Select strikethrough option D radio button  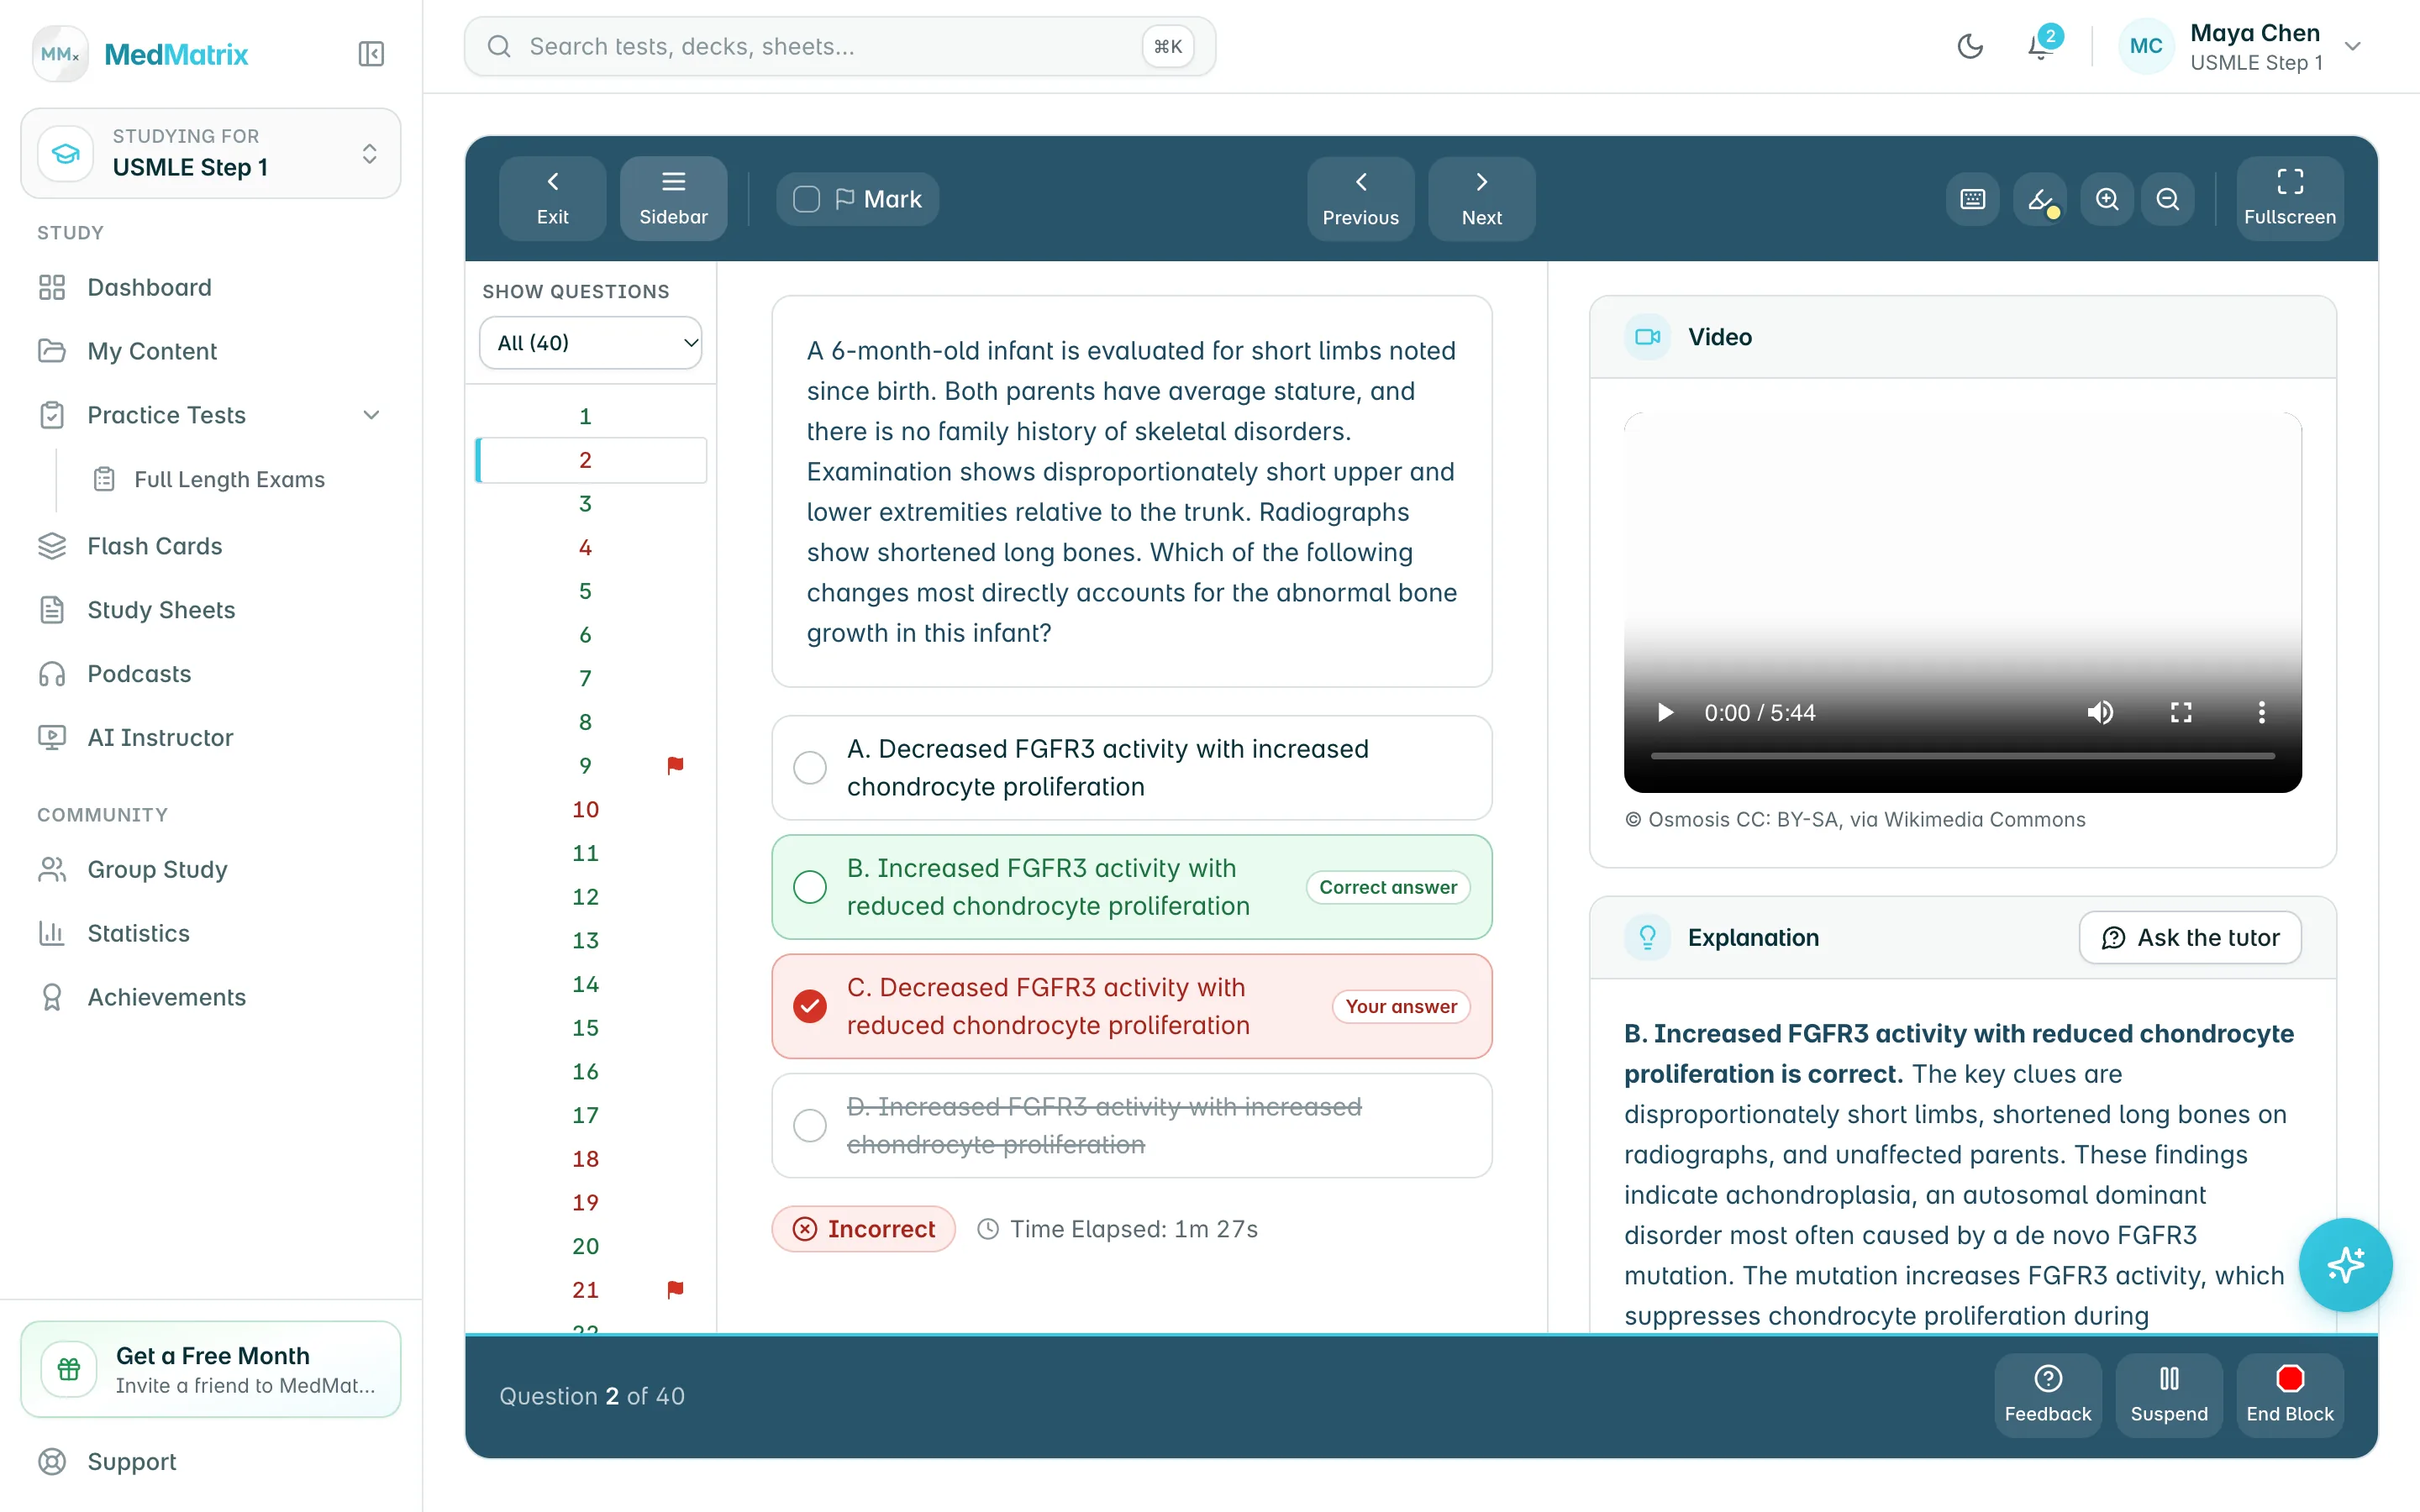810,1126
